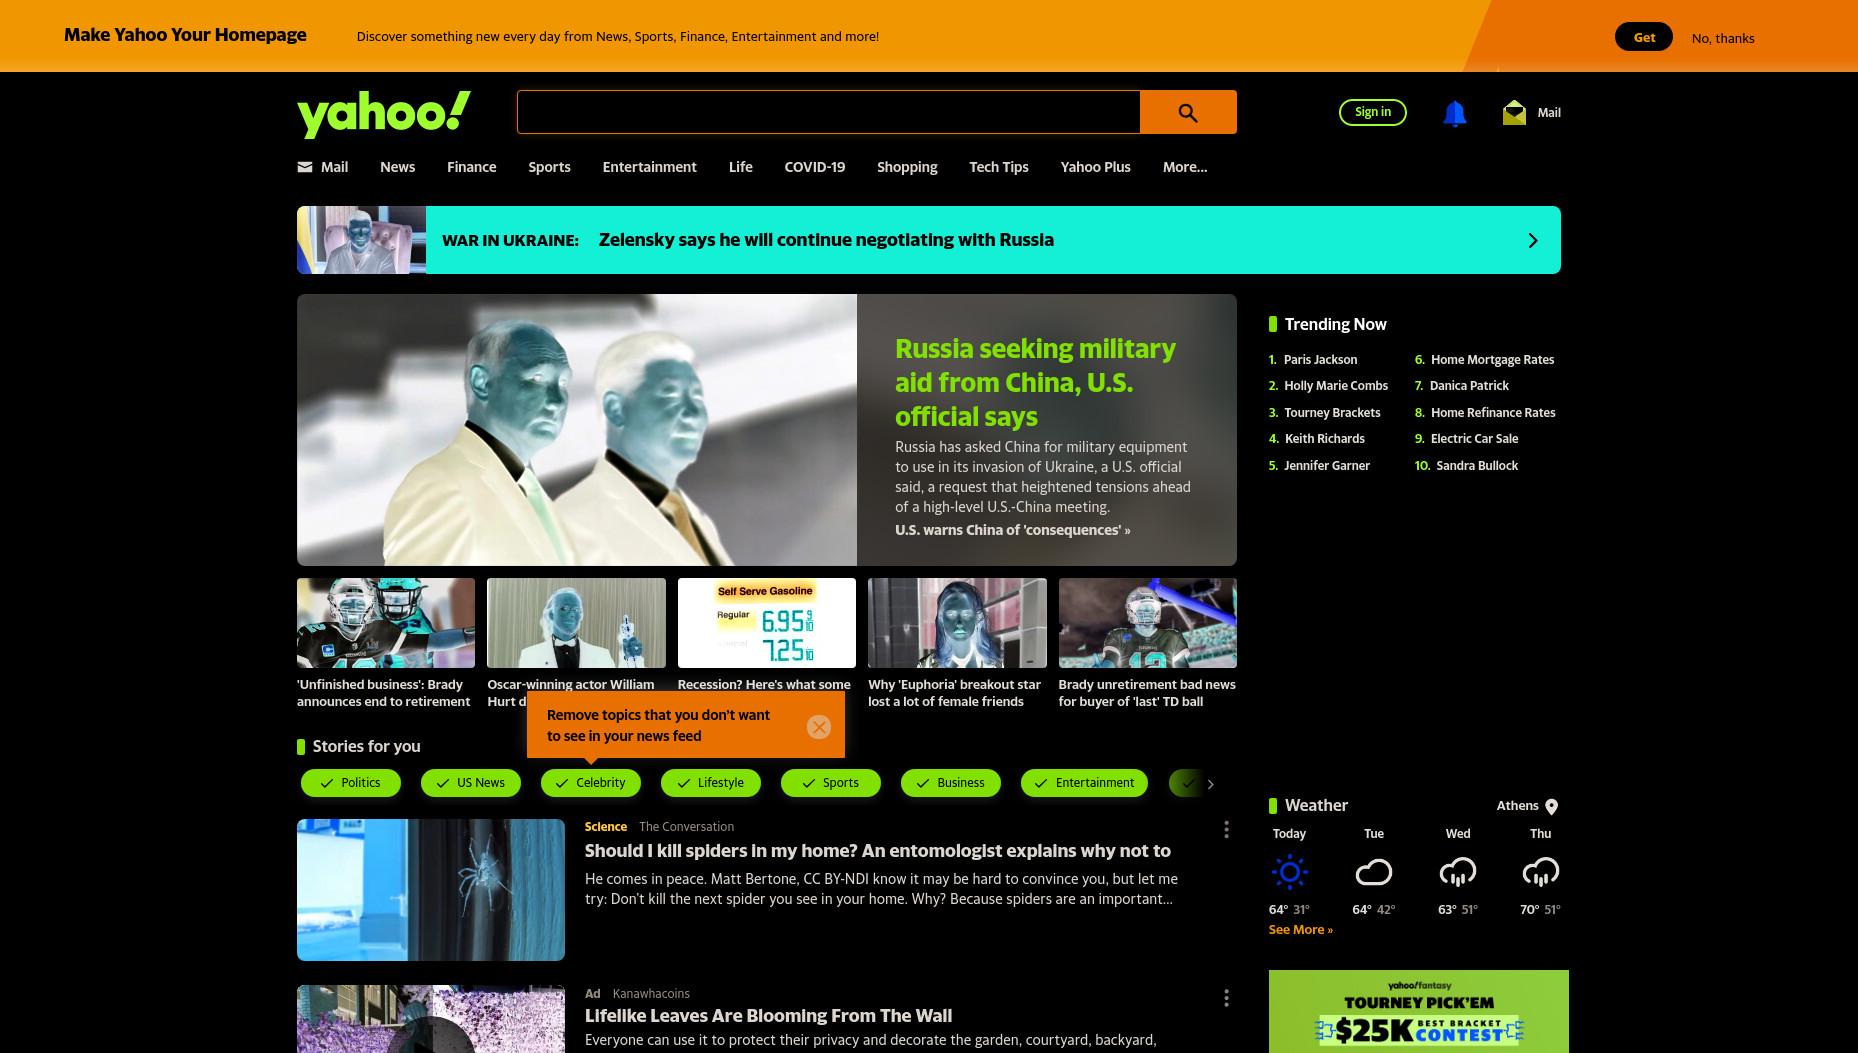Click the Sign in button
Image resolution: width=1858 pixels, height=1053 pixels.
(1373, 112)
